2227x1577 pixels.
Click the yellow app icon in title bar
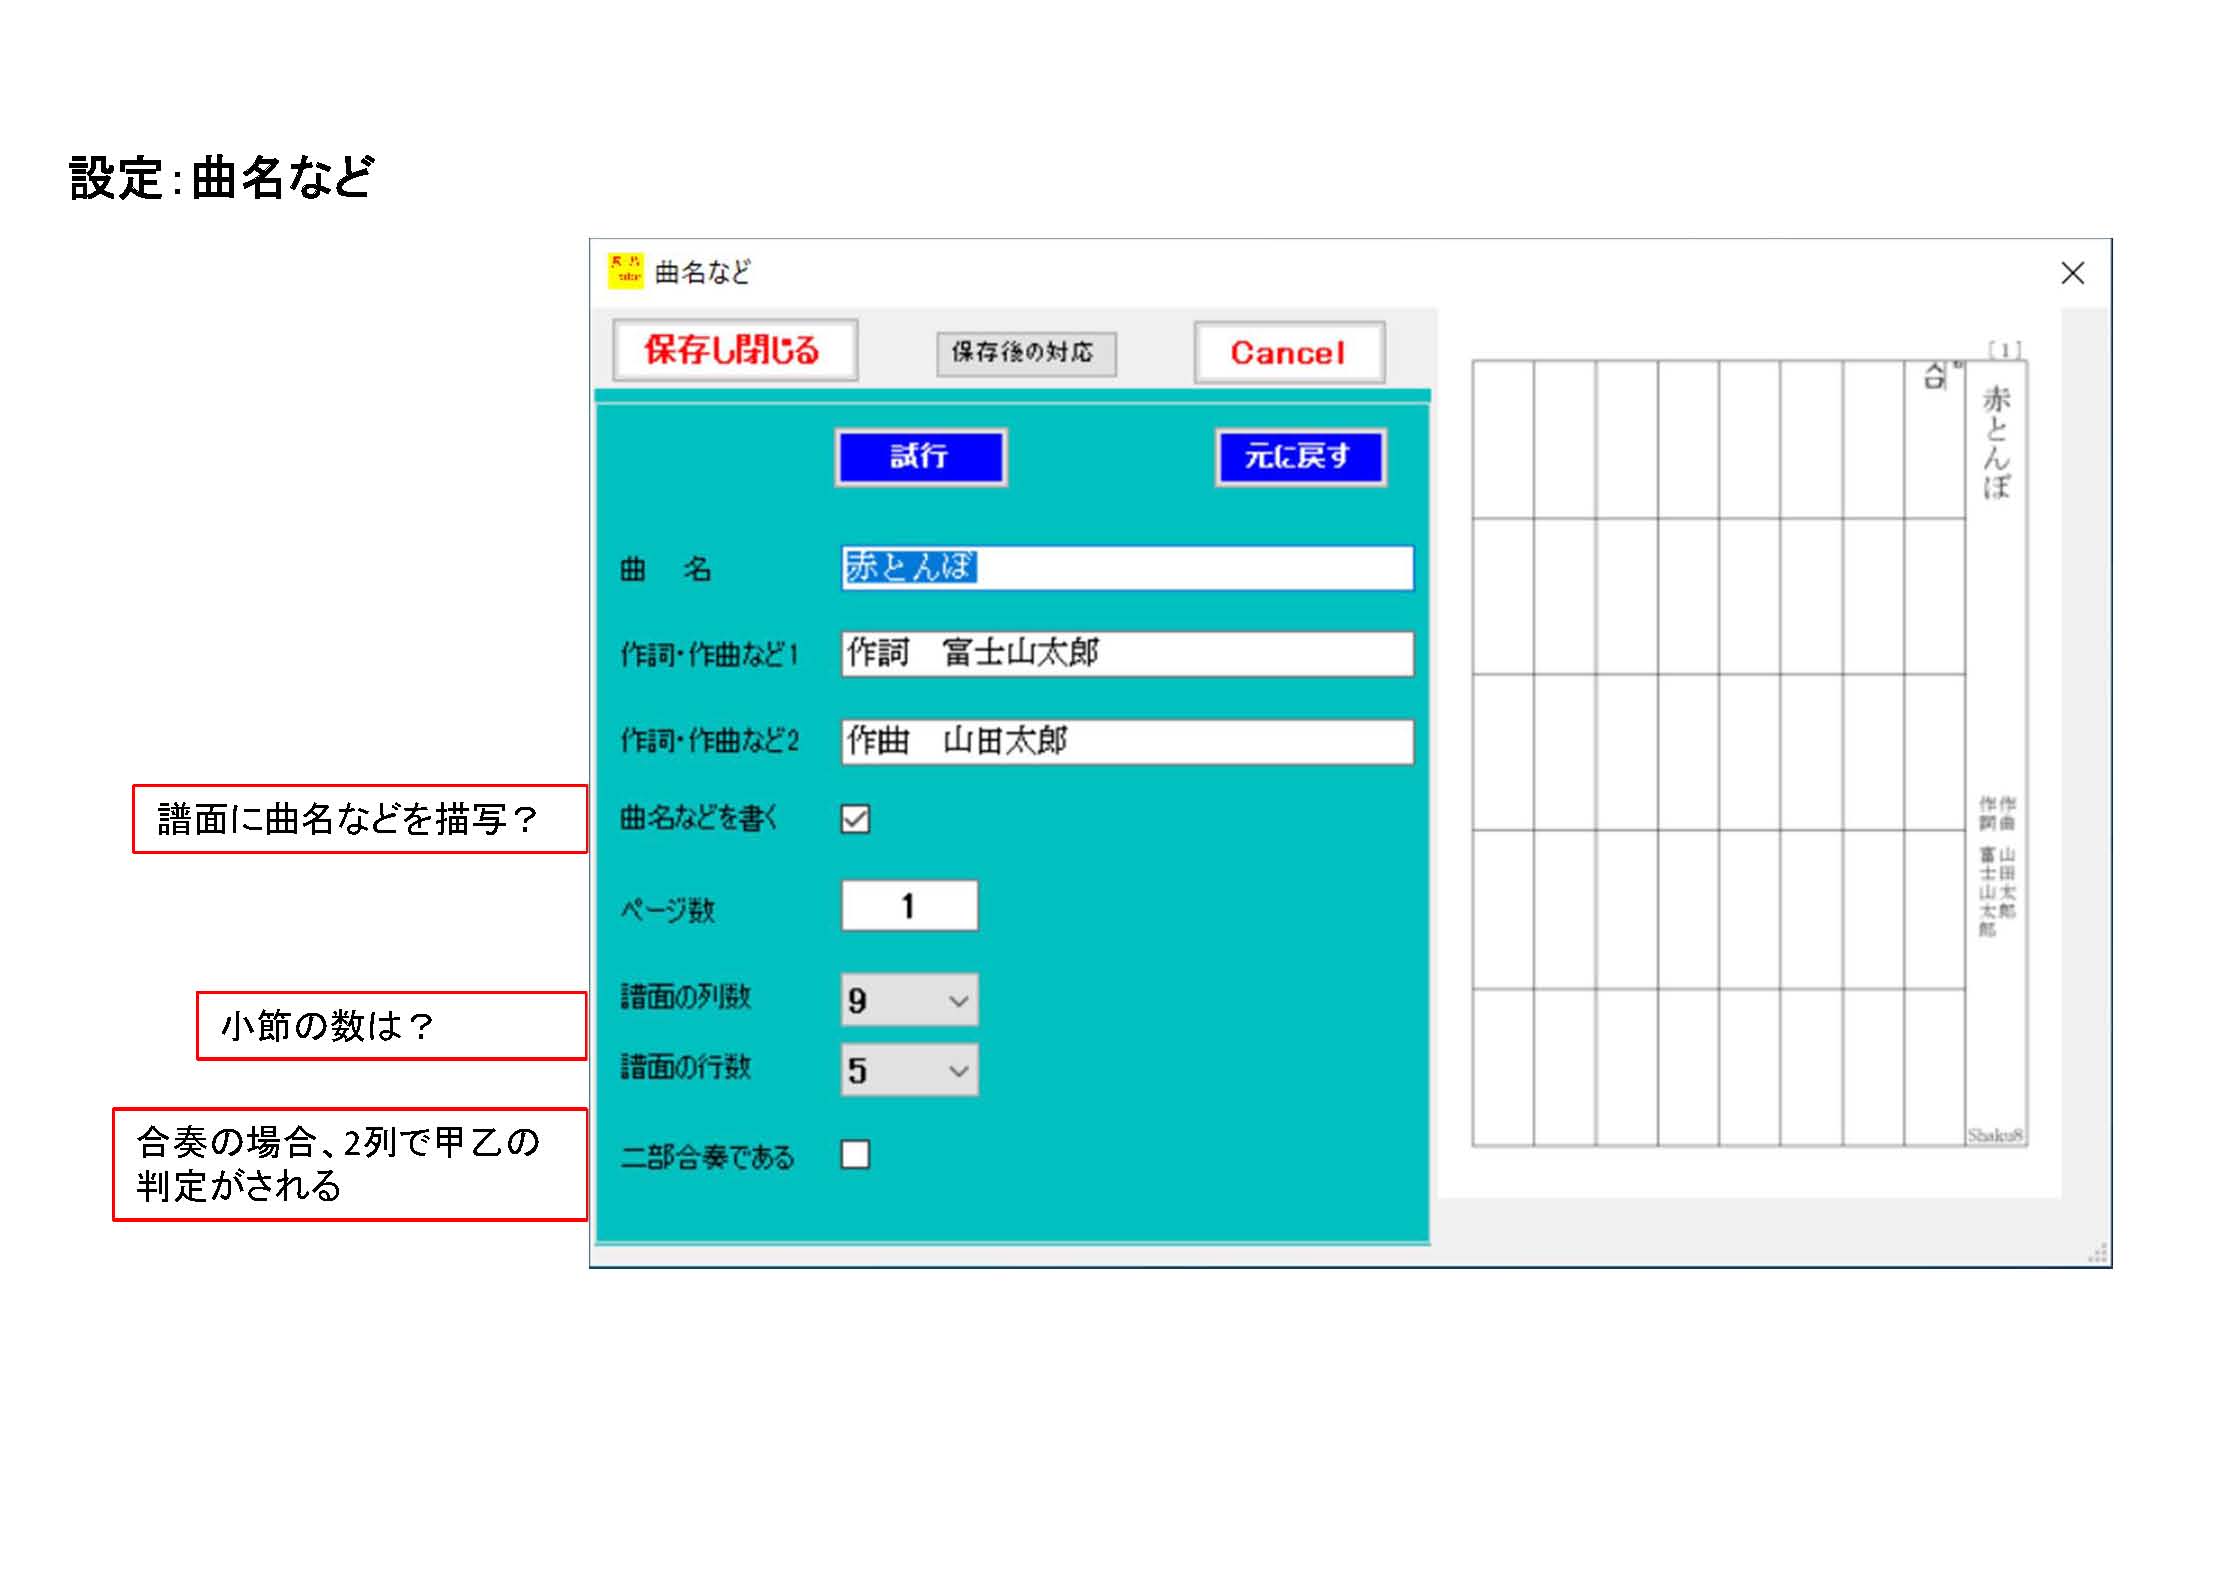pyautogui.click(x=625, y=271)
